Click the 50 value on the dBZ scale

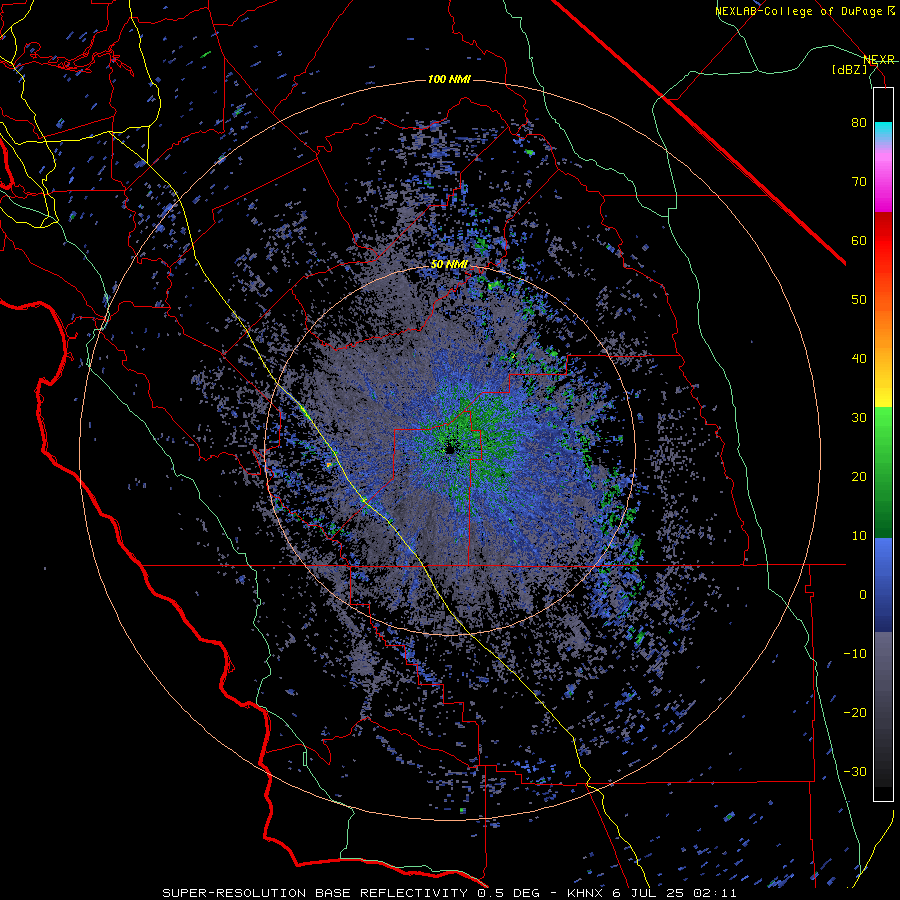pyautogui.click(x=859, y=300)
